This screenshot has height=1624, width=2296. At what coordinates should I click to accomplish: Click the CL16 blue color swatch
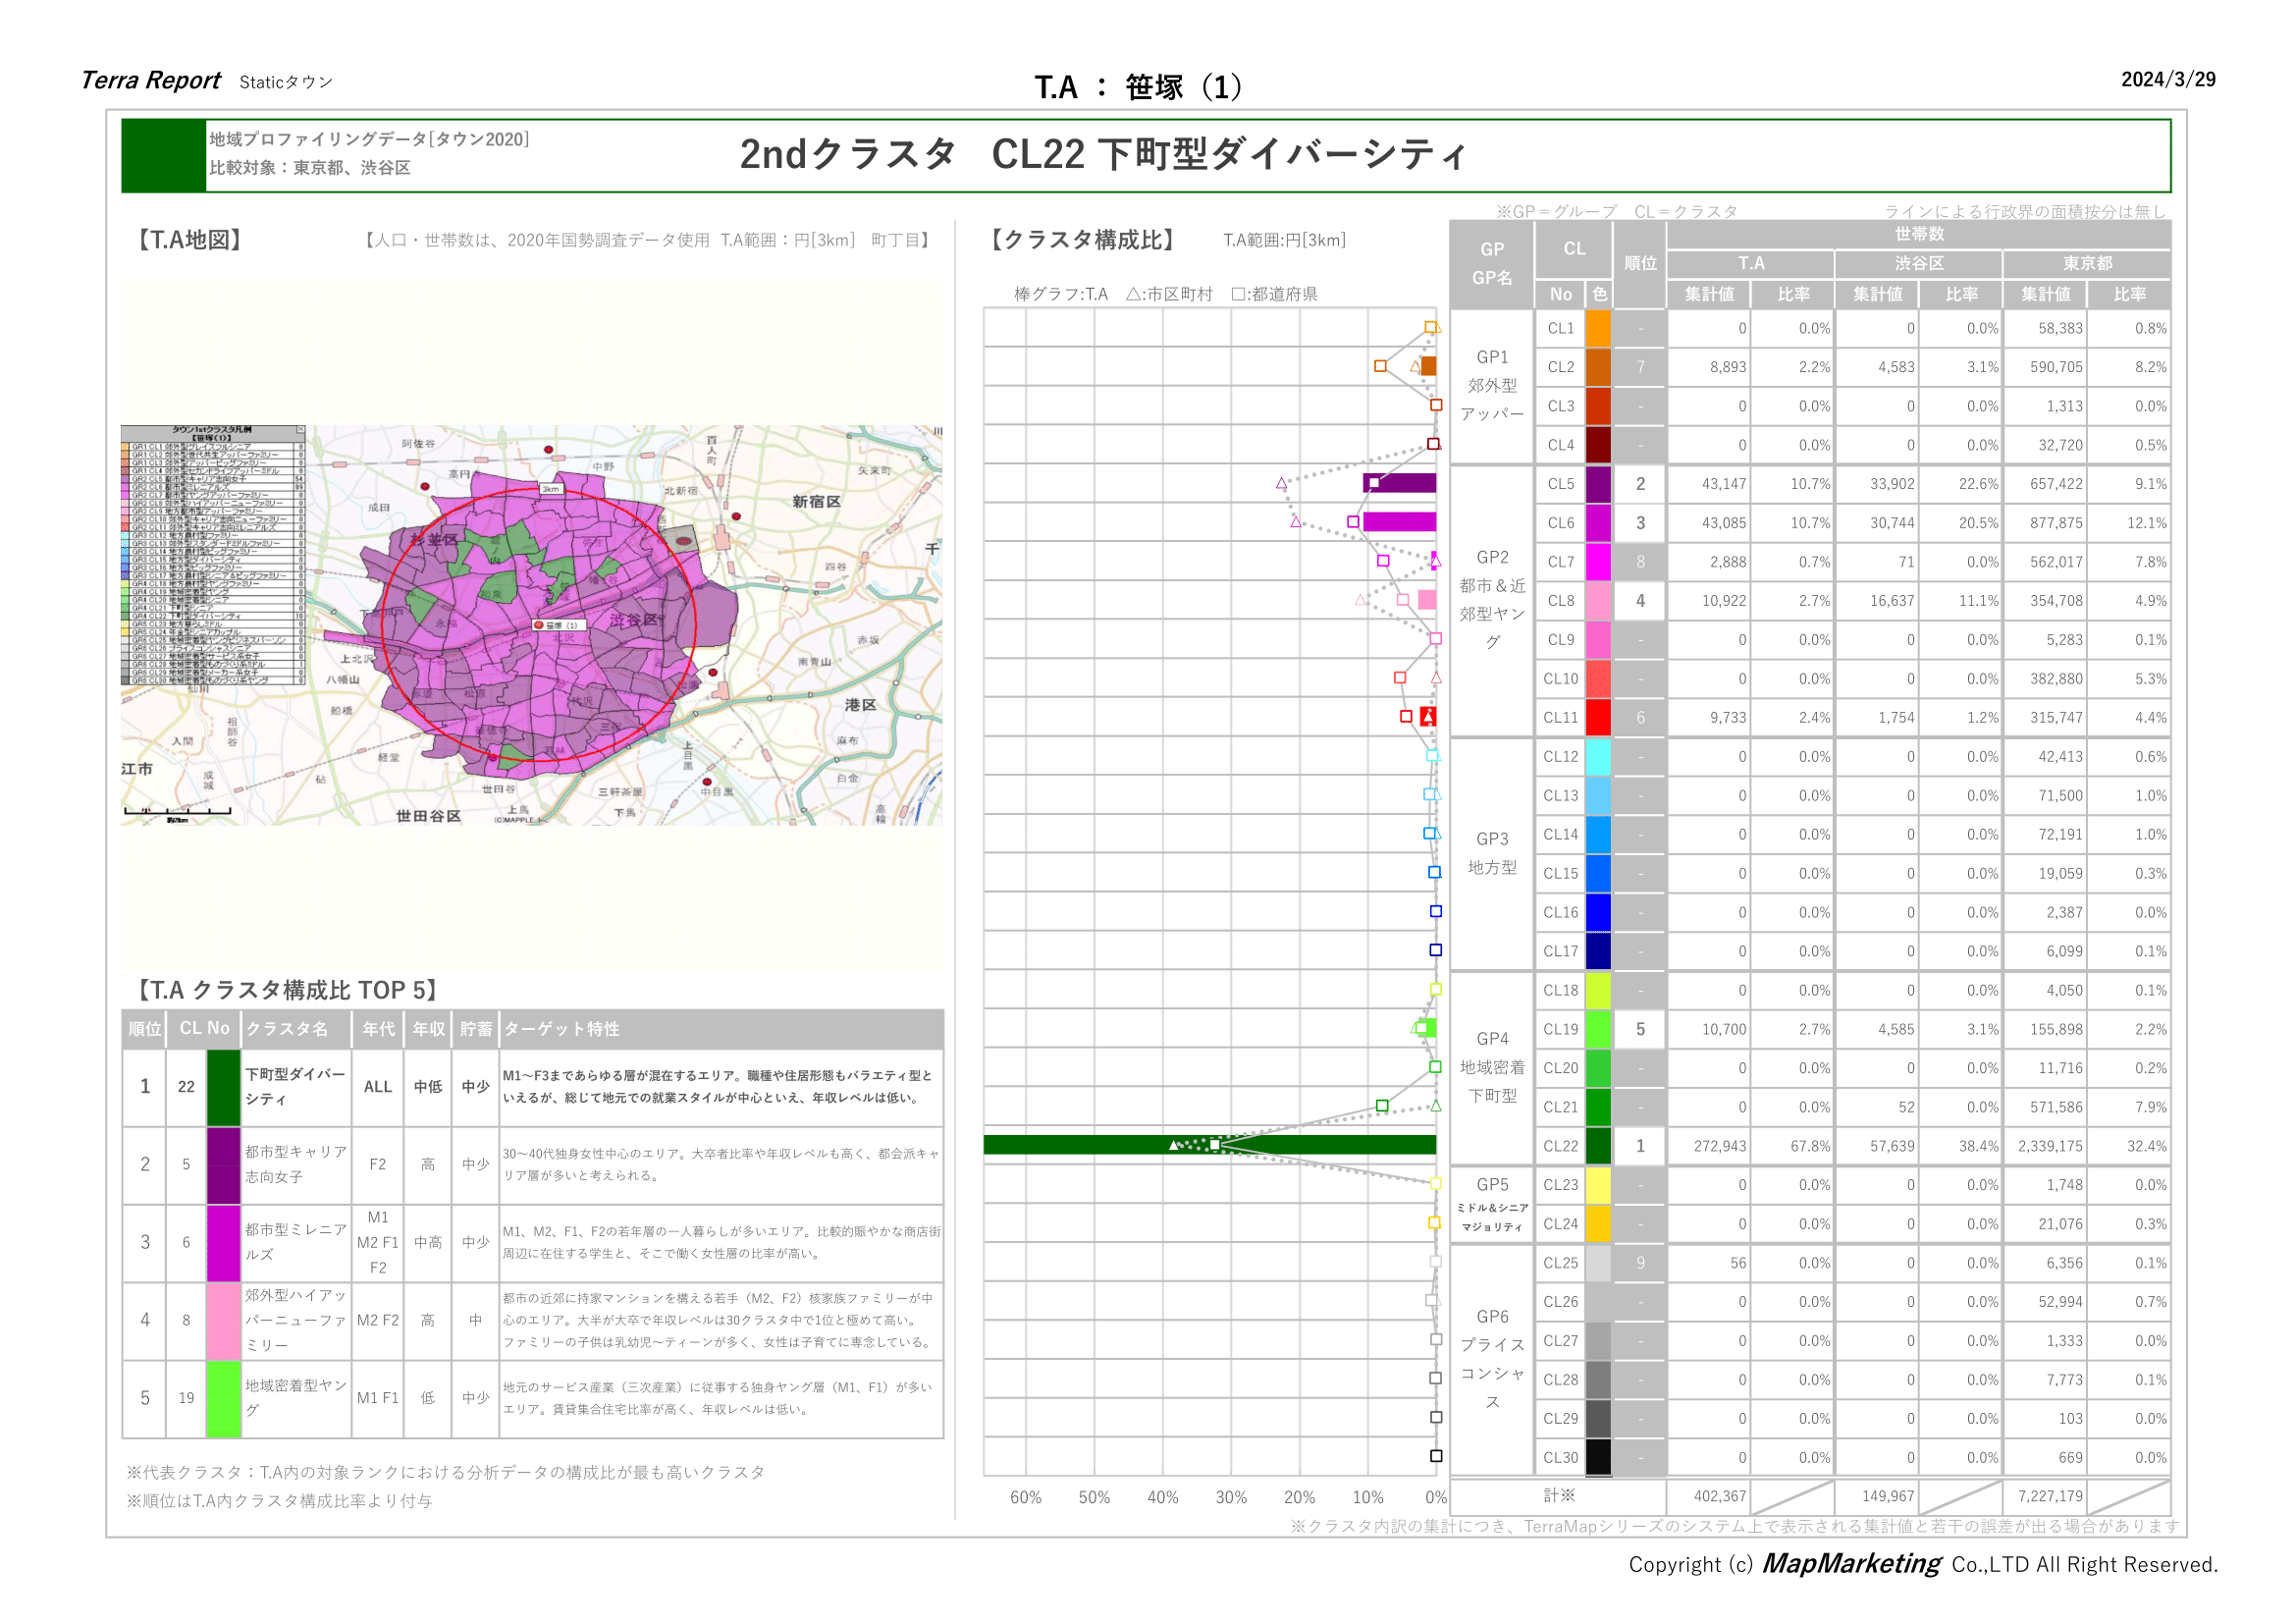1598,913
